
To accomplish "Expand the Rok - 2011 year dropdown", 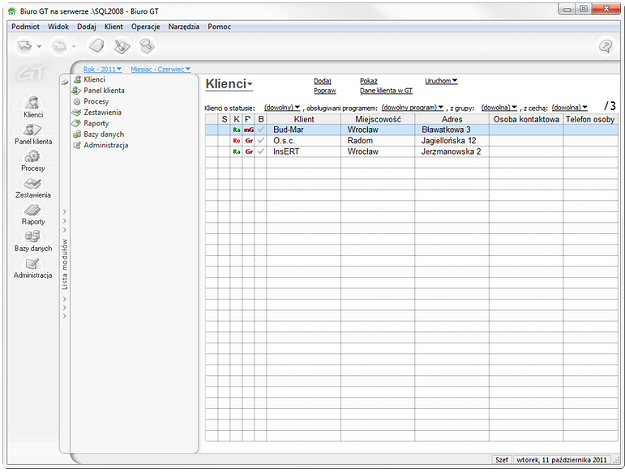I will (x=102, y=69).
